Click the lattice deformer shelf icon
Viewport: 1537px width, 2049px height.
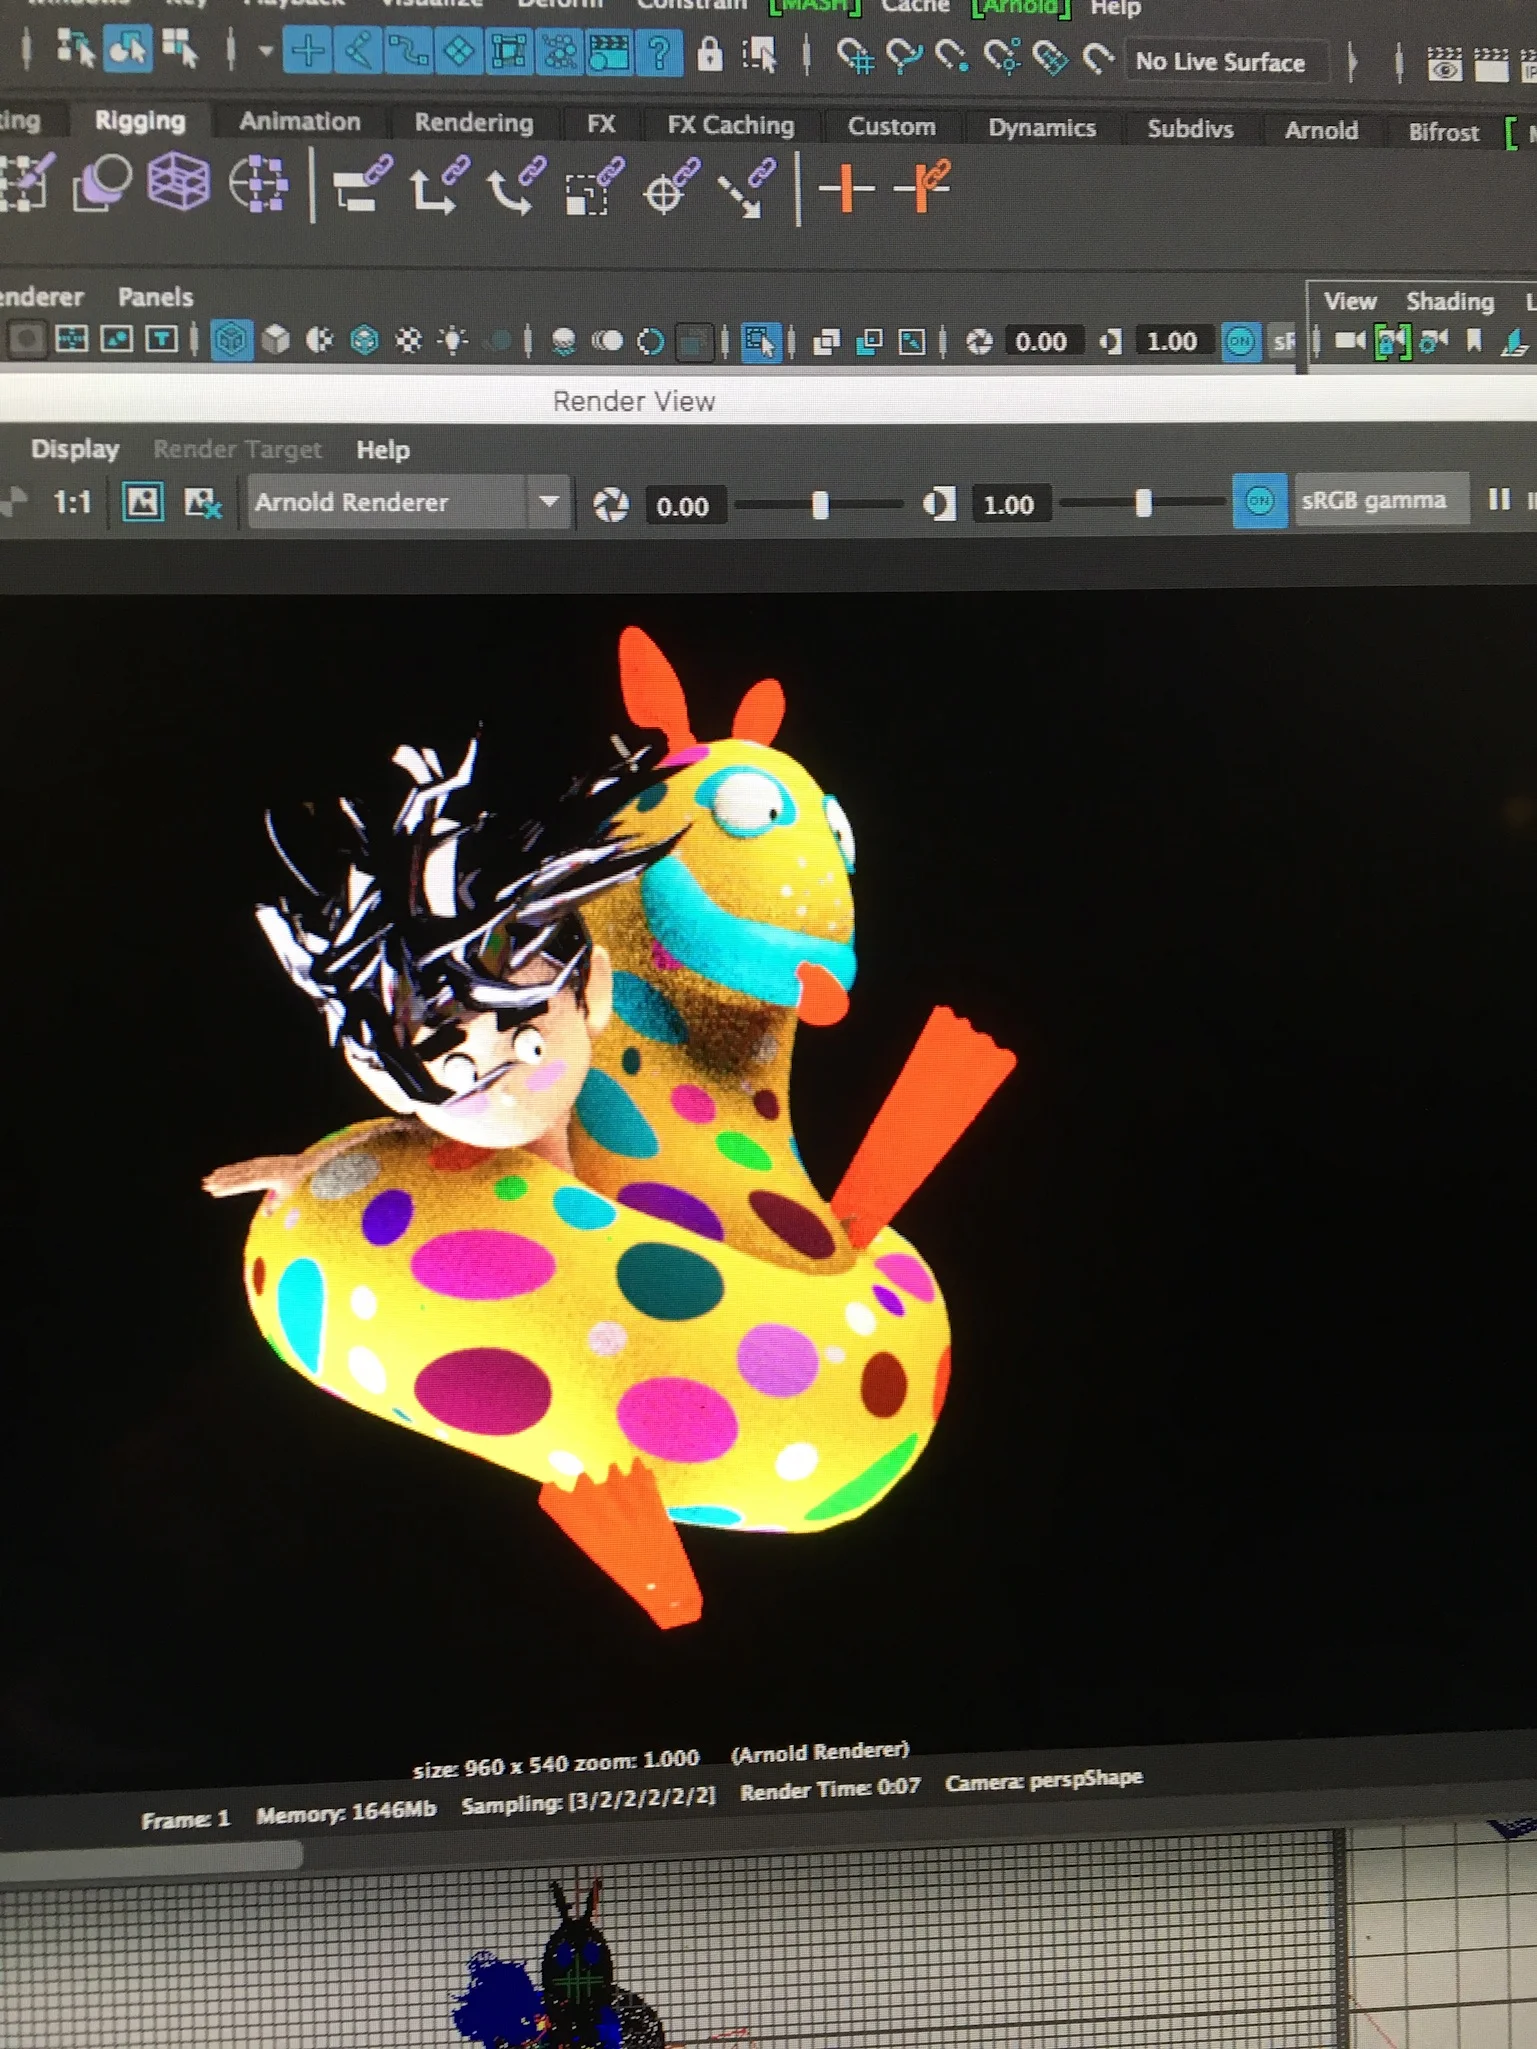179,181
